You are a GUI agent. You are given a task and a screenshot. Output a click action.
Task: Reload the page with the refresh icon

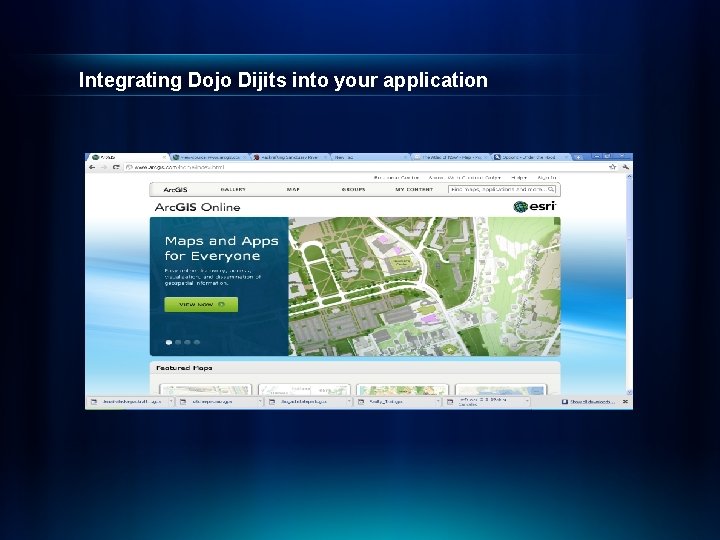click(116, 167)
